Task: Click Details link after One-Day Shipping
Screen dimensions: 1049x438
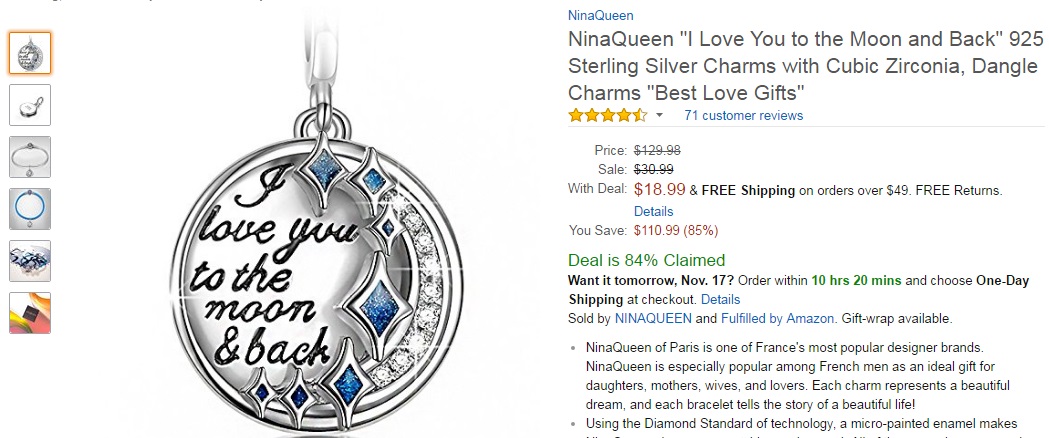Action: (720, 299)
